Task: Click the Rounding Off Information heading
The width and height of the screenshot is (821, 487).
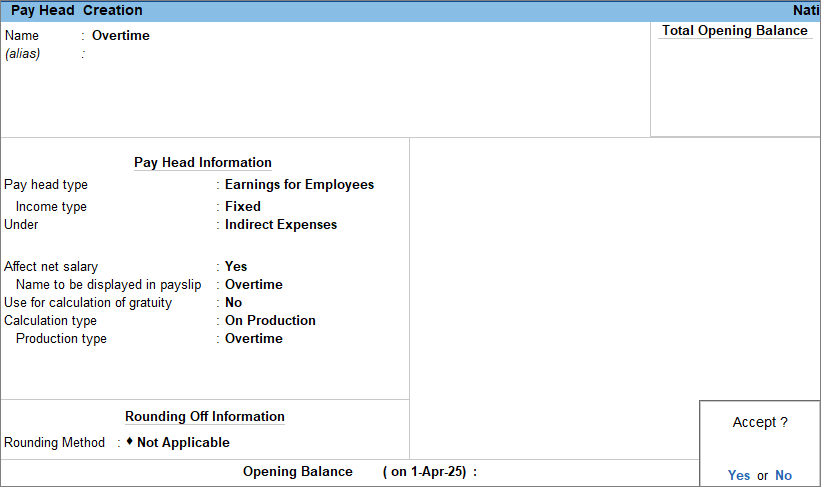Action: tap(205, 416)
